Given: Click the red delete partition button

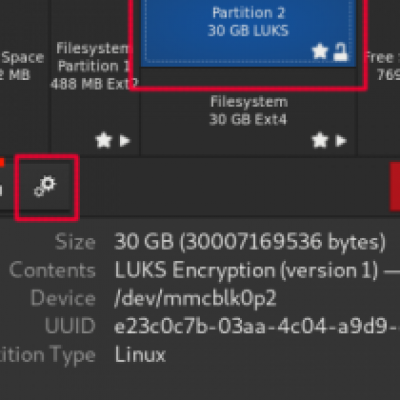Looking at the screenshot, I should click(395, 187).
